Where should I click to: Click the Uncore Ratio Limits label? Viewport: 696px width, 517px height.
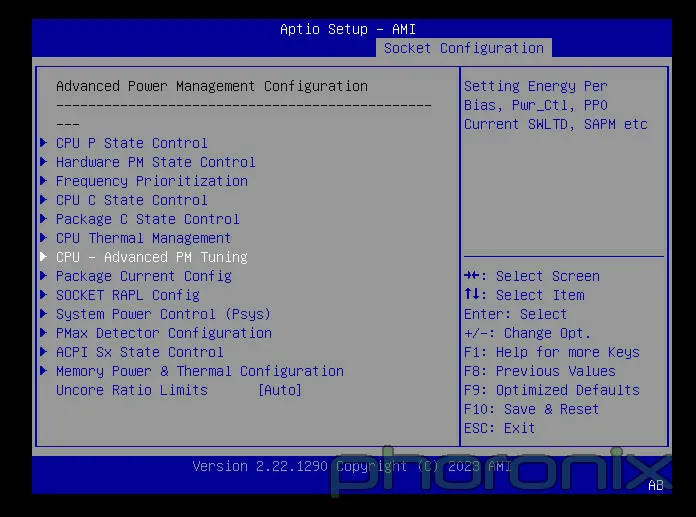[131, 390]
